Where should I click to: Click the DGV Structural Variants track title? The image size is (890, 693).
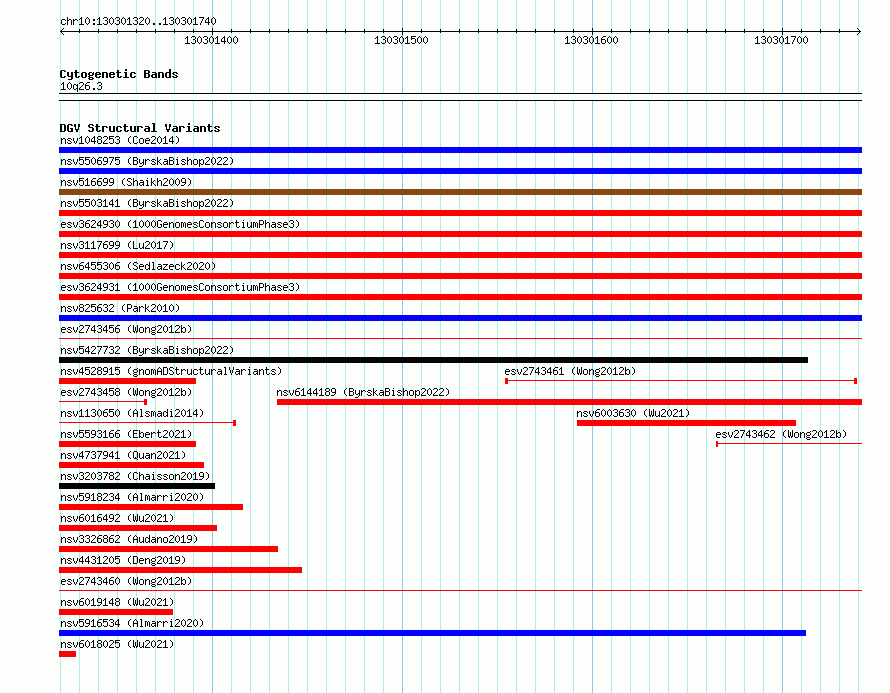click(140, 128)
